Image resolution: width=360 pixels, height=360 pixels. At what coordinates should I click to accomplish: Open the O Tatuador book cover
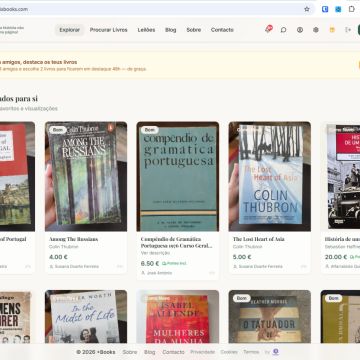click(x=270, y=317)
